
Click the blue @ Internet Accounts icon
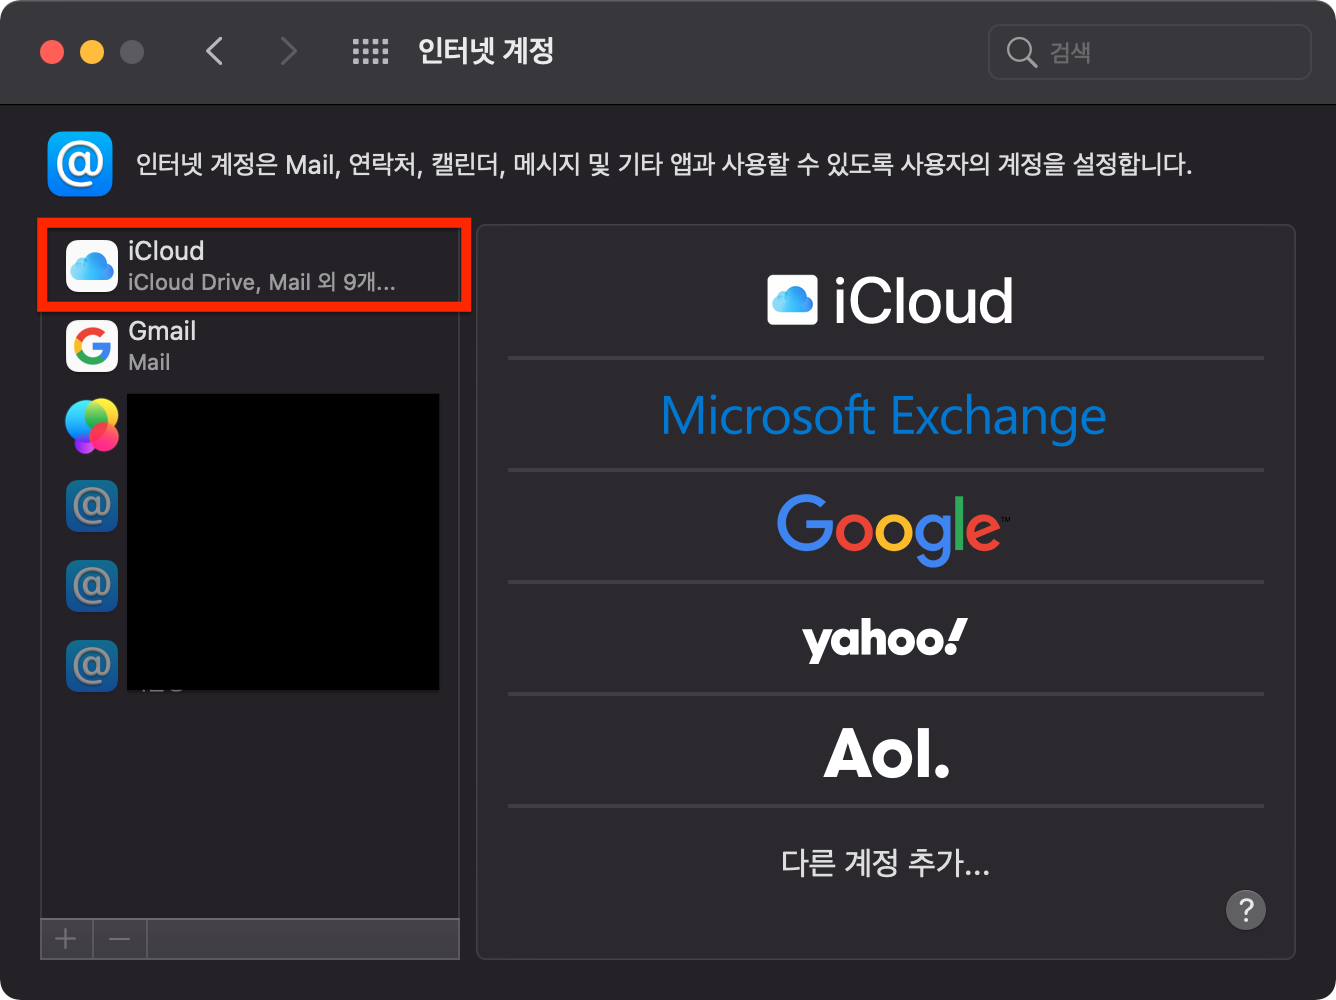pos(80,164)
